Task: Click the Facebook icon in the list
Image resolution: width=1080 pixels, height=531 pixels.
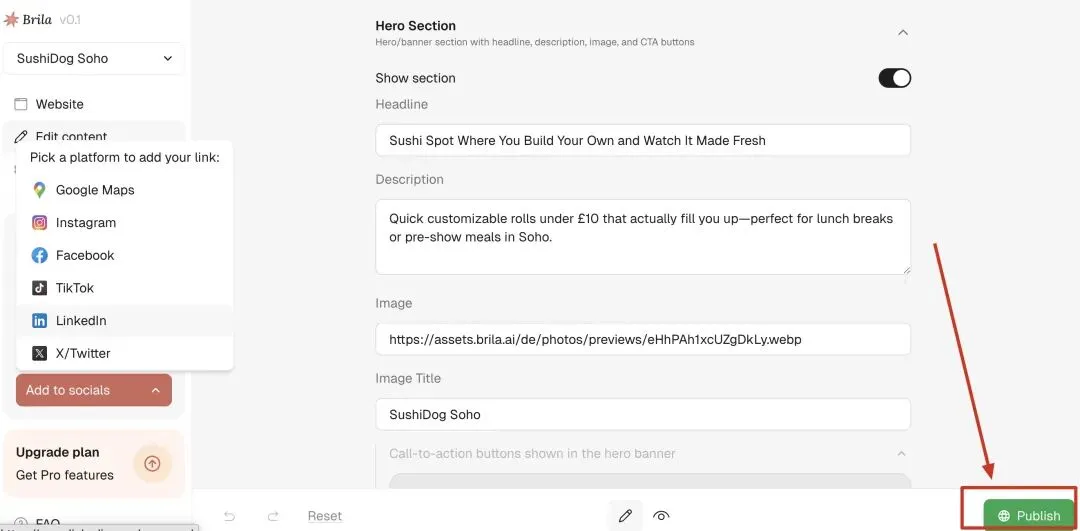Action: pos(40,256)
